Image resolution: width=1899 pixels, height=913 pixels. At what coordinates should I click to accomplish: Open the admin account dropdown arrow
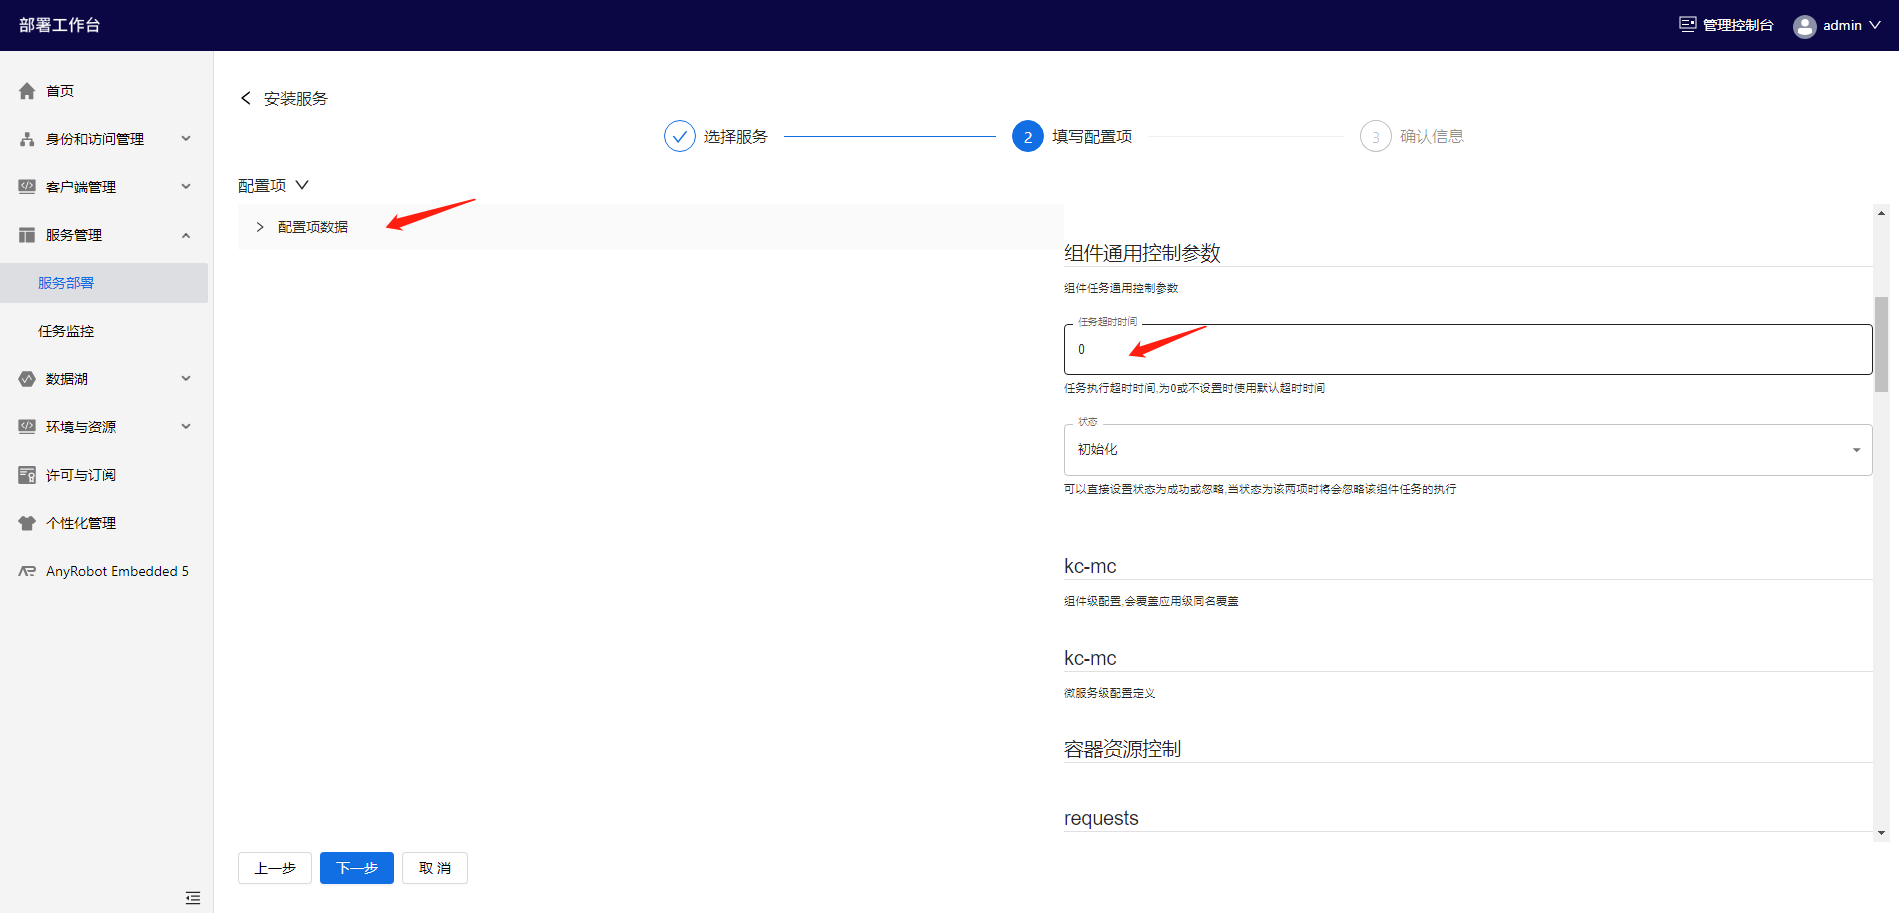point(1875,26)
